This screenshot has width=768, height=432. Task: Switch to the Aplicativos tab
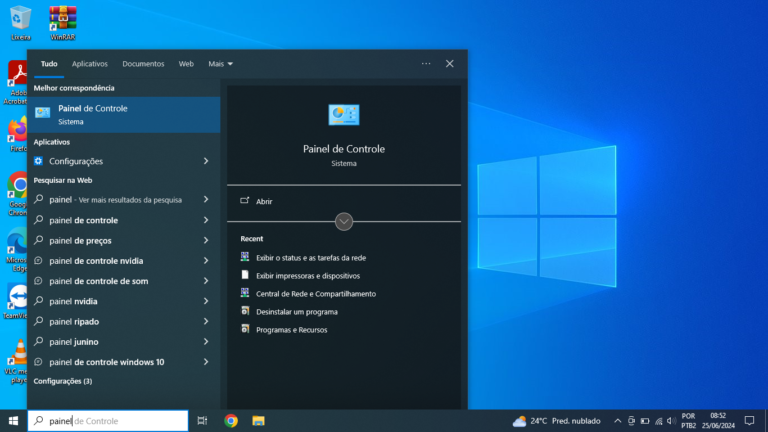(x=90, y=64)
